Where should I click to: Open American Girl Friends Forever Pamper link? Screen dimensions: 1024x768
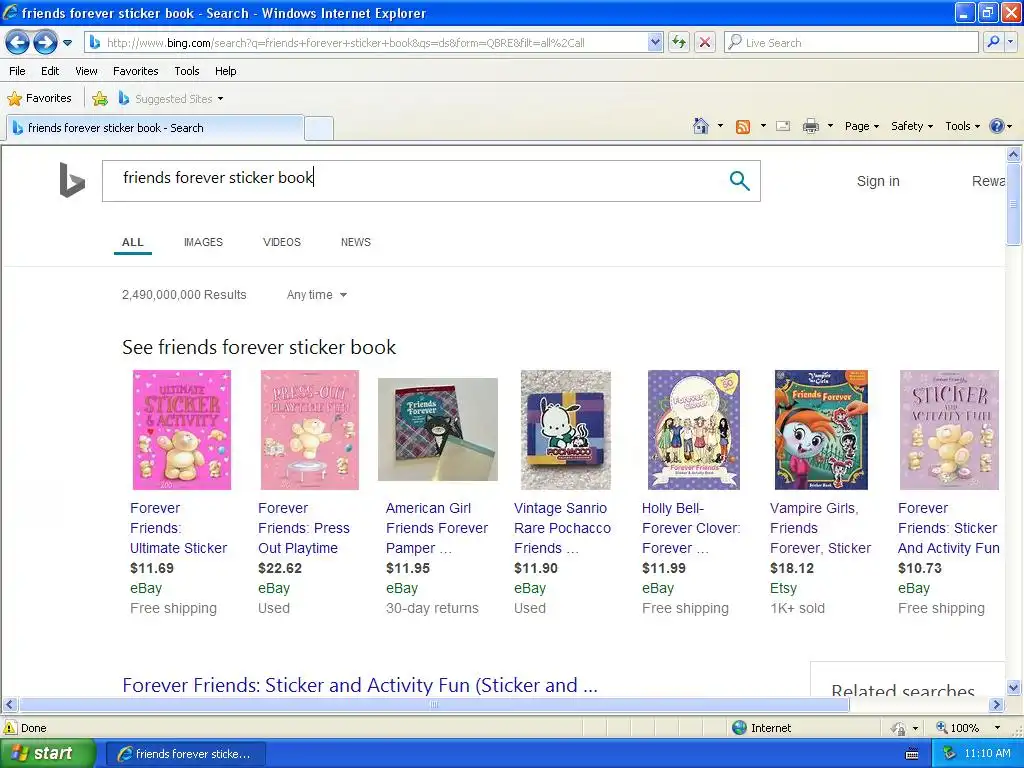click(x=437, y=528)
